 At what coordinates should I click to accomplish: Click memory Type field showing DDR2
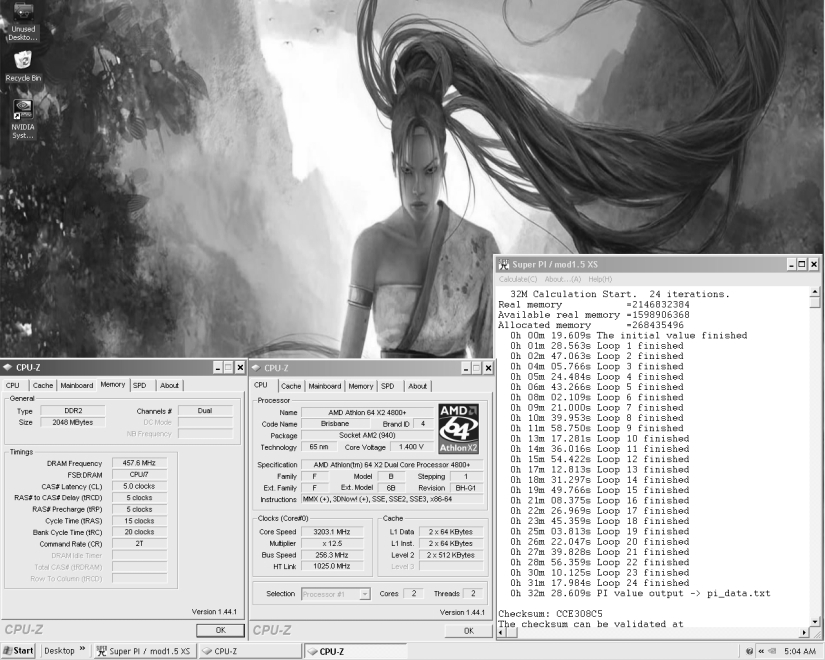tap(73, 411)
